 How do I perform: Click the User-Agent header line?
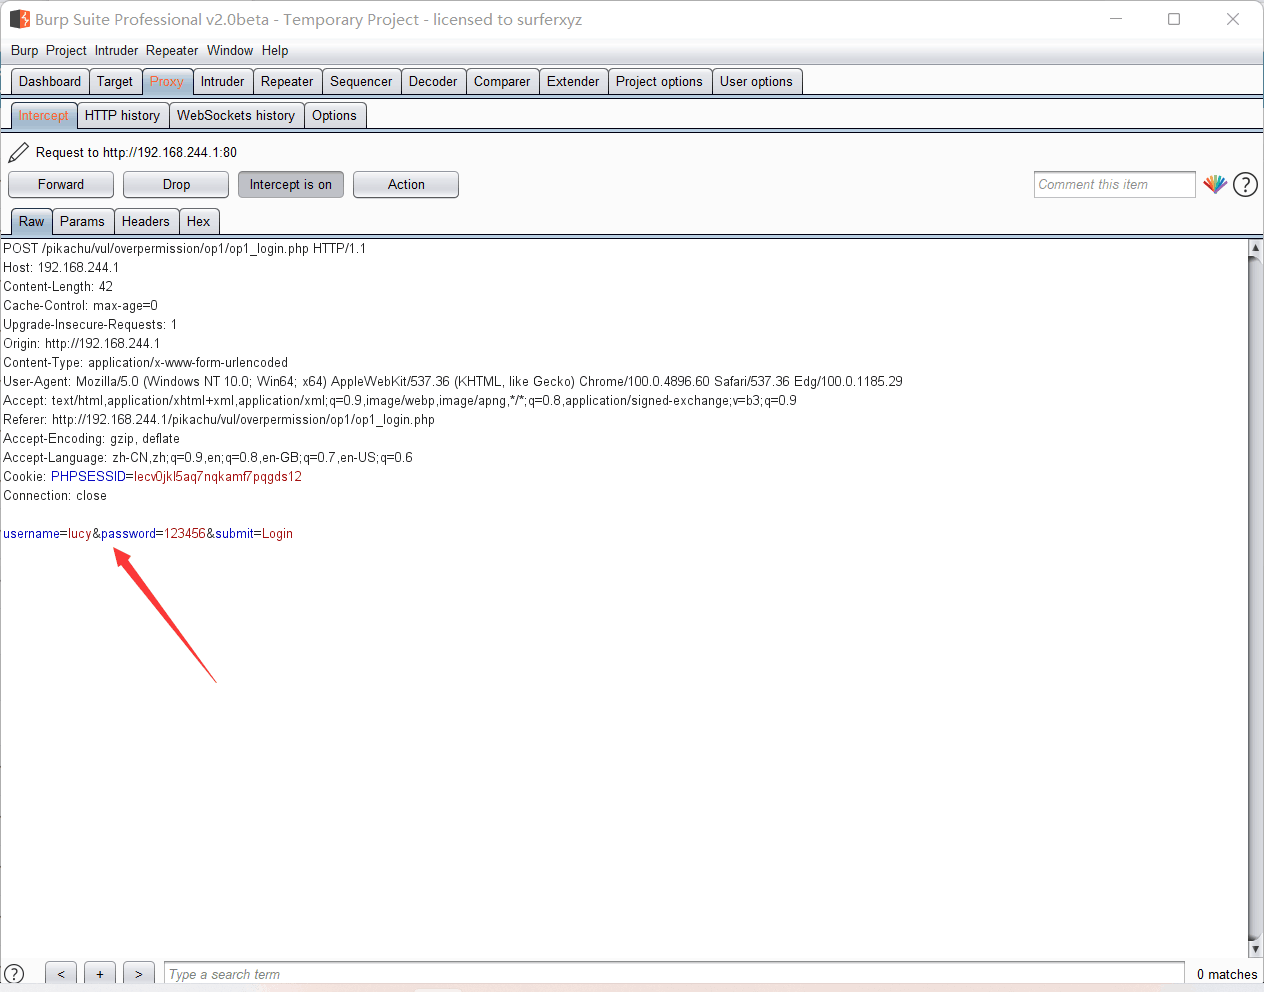[x=453, y=382]
